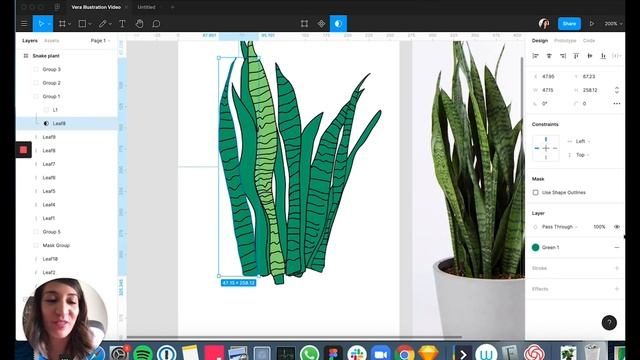Click the Align vertical centers icon

point(589,56)
